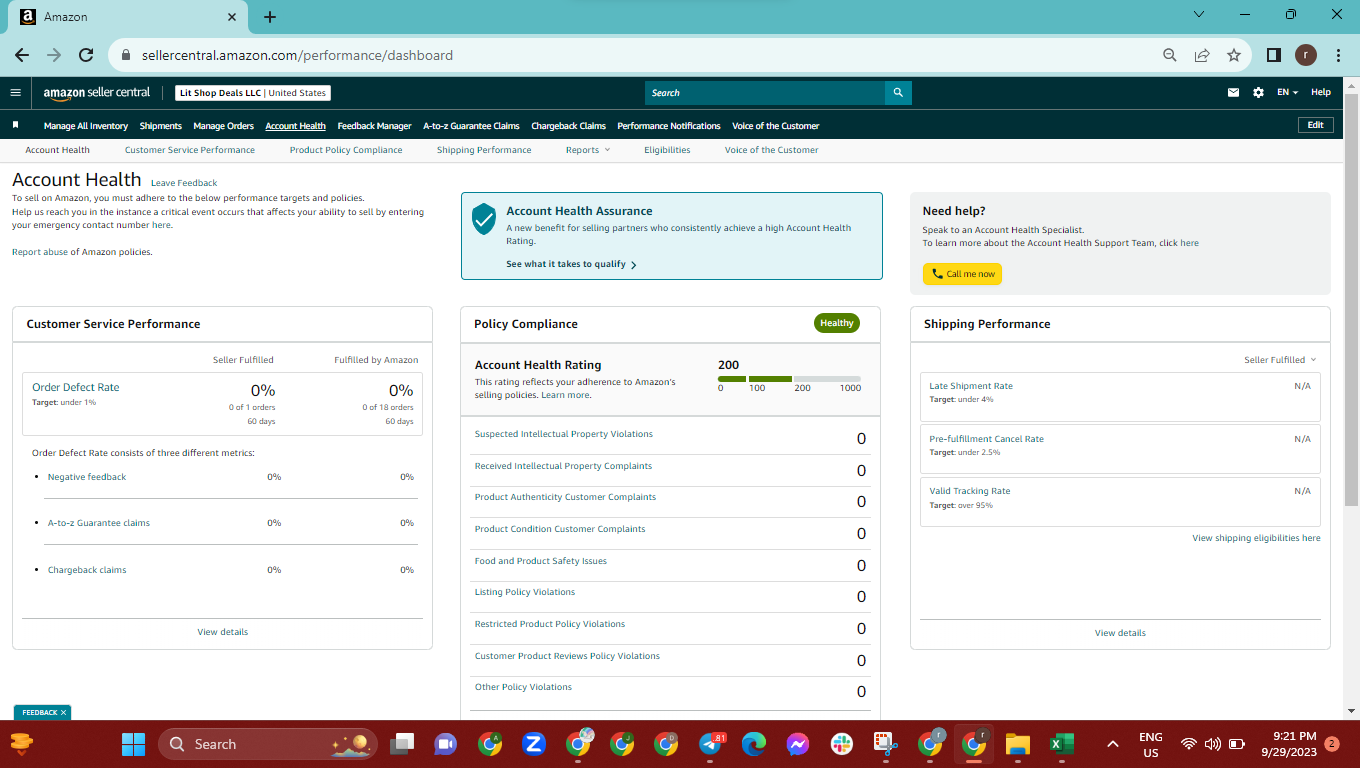Switch to the Product Policy Compliance tab
The image size is (1360, 768).
tap(346, 150)
